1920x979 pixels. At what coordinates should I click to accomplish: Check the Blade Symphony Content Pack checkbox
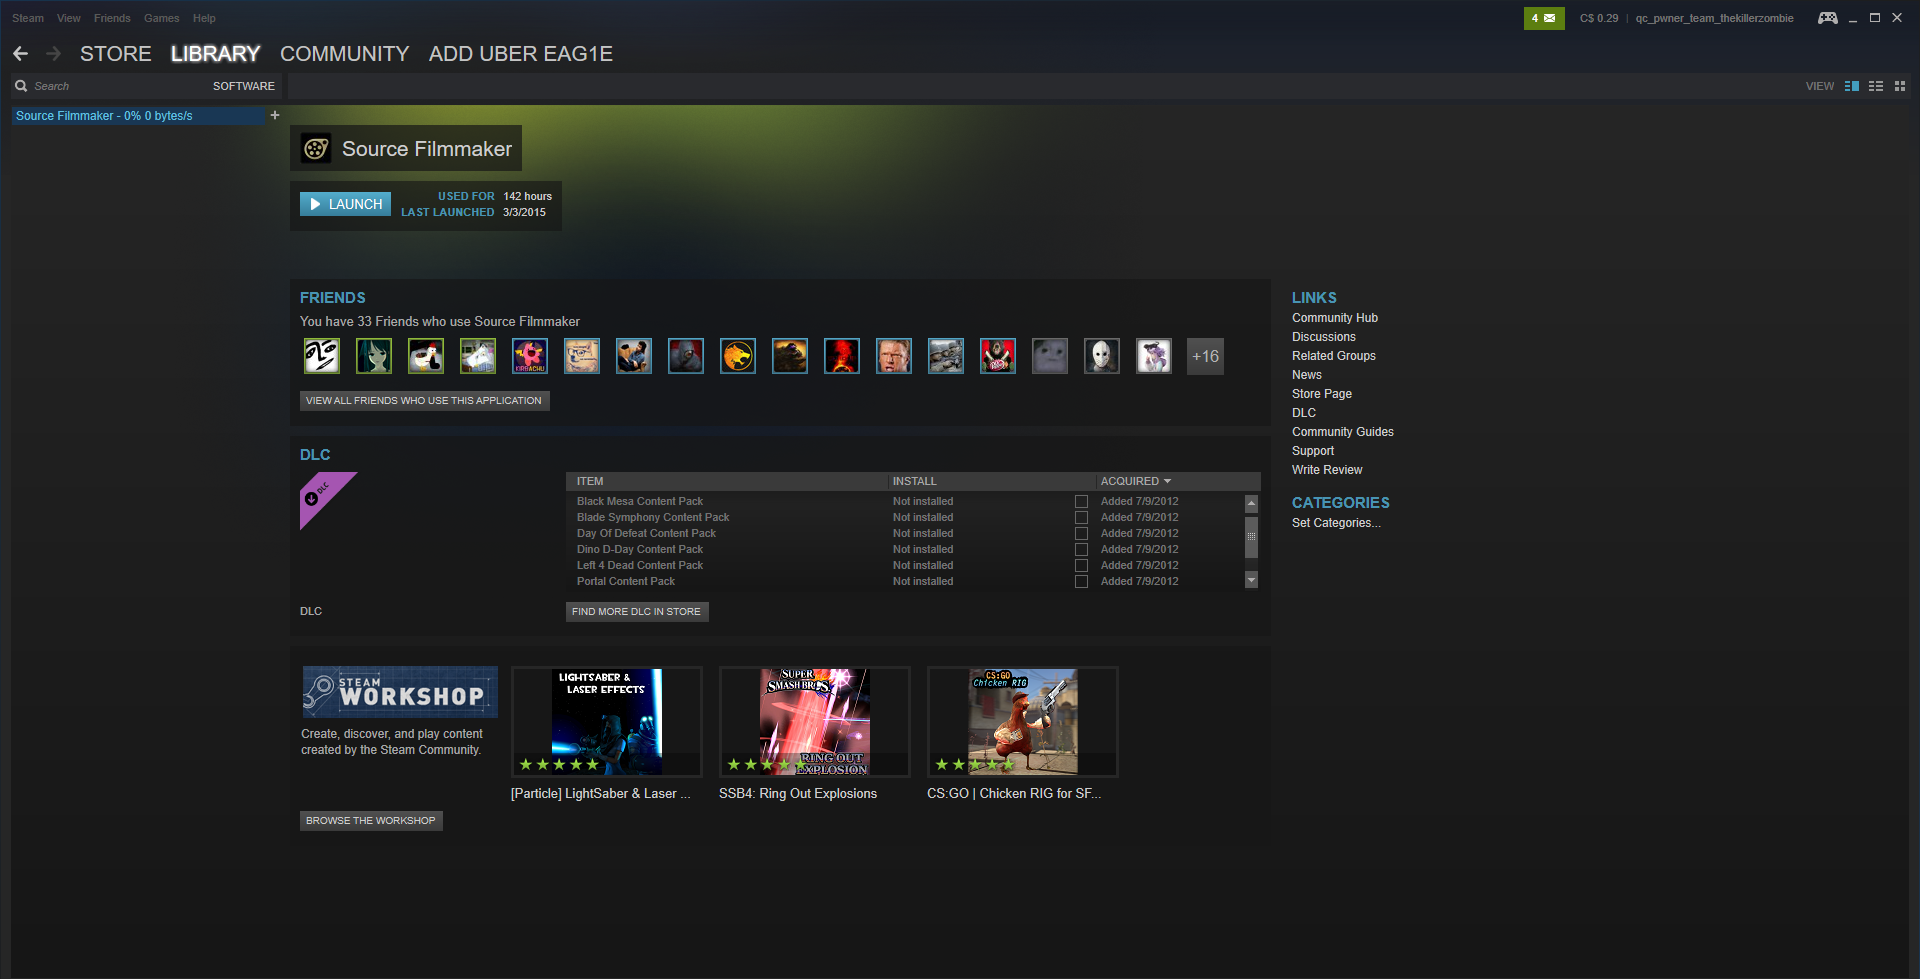[x=1081, y=518]
